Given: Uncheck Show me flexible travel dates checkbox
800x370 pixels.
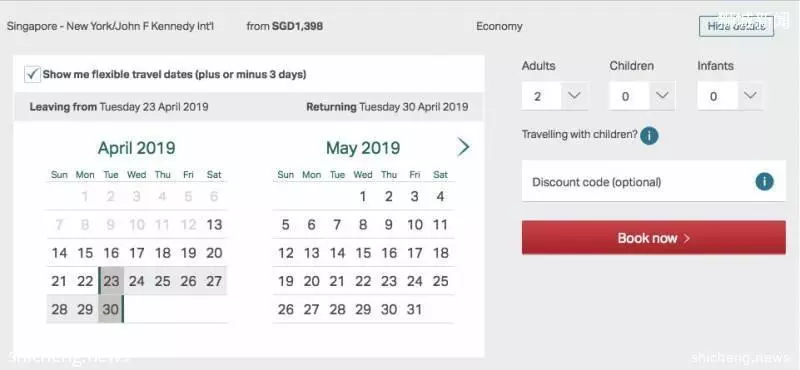Looking at the screenshot, I should coord(32,75).
